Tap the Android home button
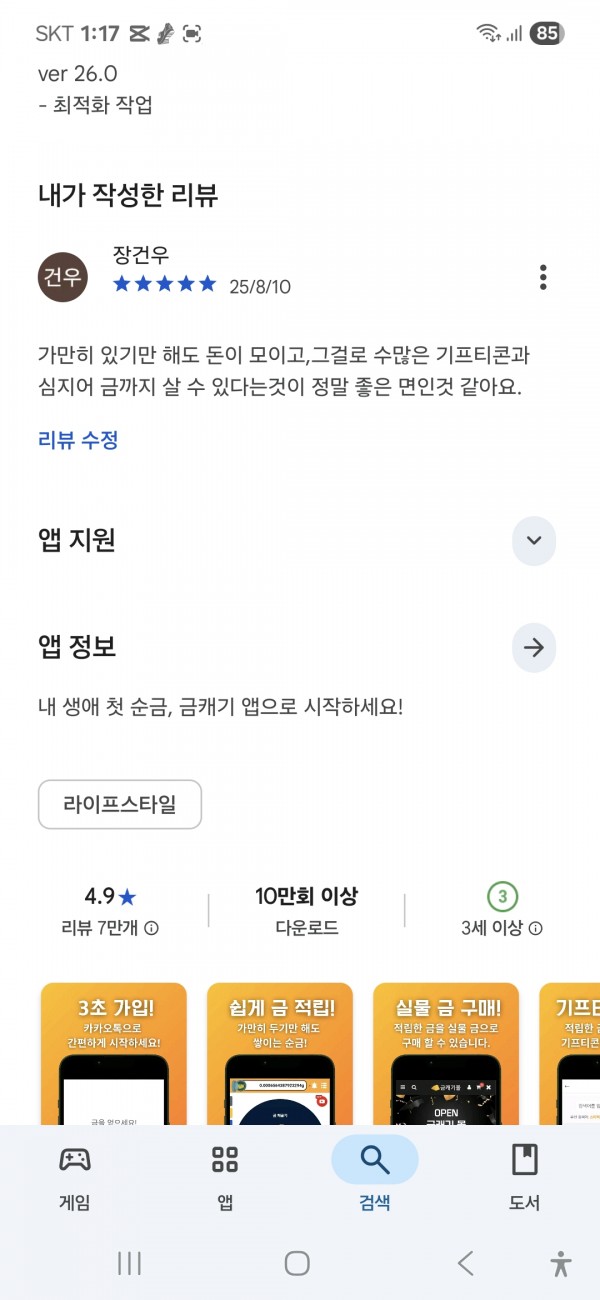Screen dimensions: 600x1300 click(297, 1263)
